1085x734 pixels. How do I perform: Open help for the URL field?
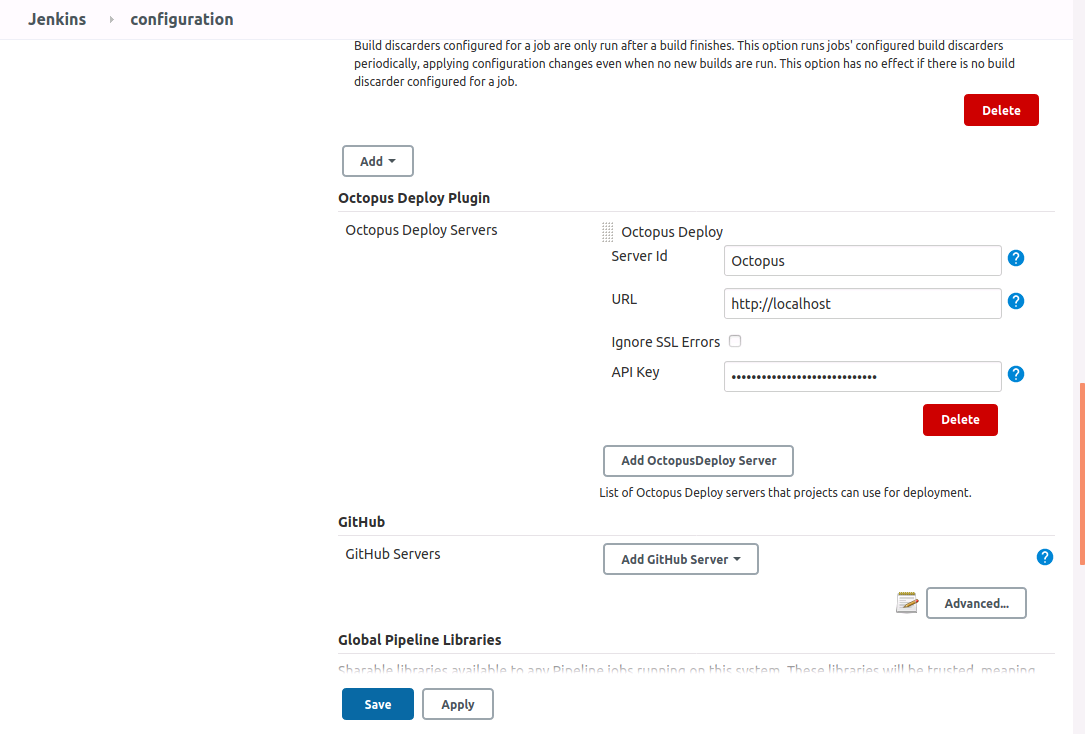pyautogui.click(x=1016, y=301)
